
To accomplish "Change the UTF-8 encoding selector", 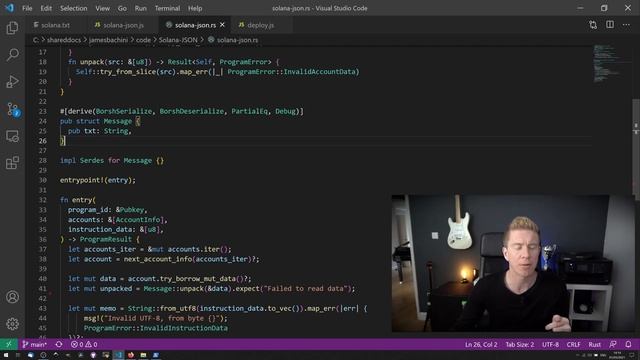I will [x=550, y=344].
